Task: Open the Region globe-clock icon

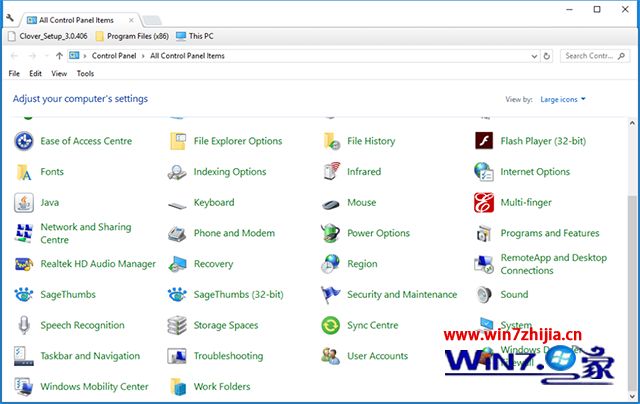Action: [x=331, y=264]
